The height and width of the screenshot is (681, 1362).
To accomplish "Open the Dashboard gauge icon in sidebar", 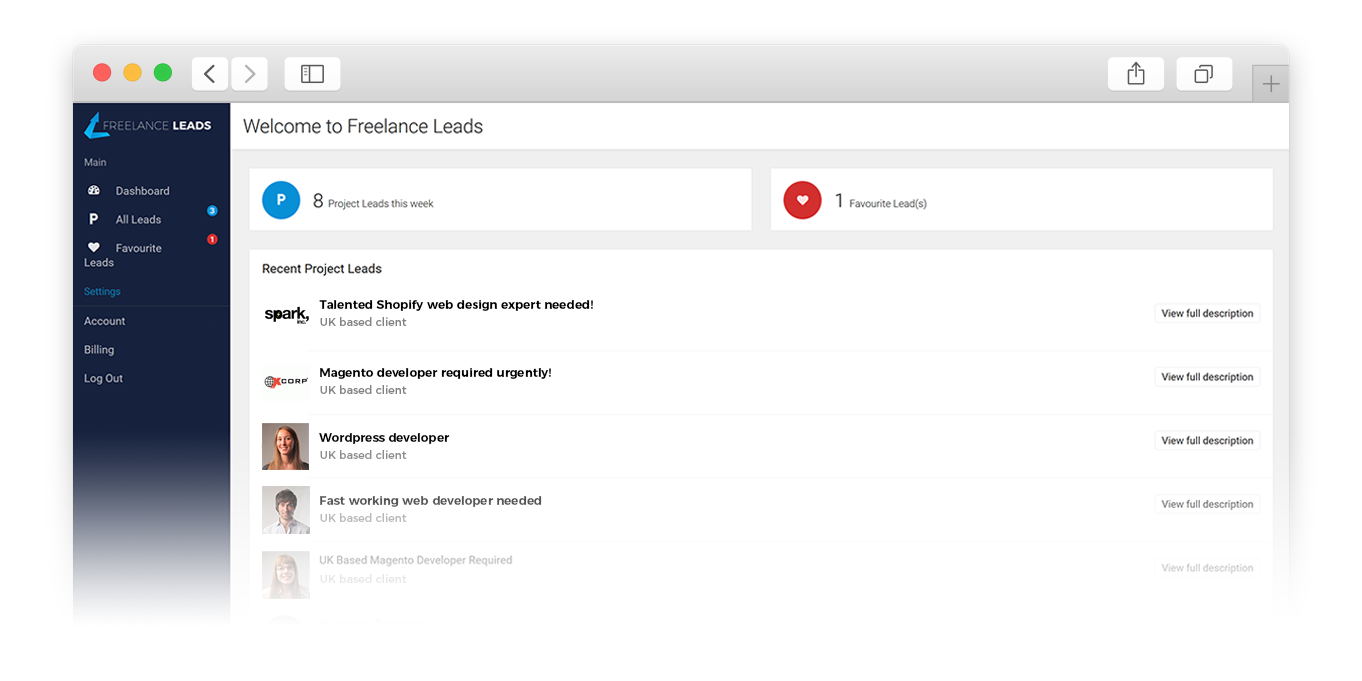I will (94, 191).
